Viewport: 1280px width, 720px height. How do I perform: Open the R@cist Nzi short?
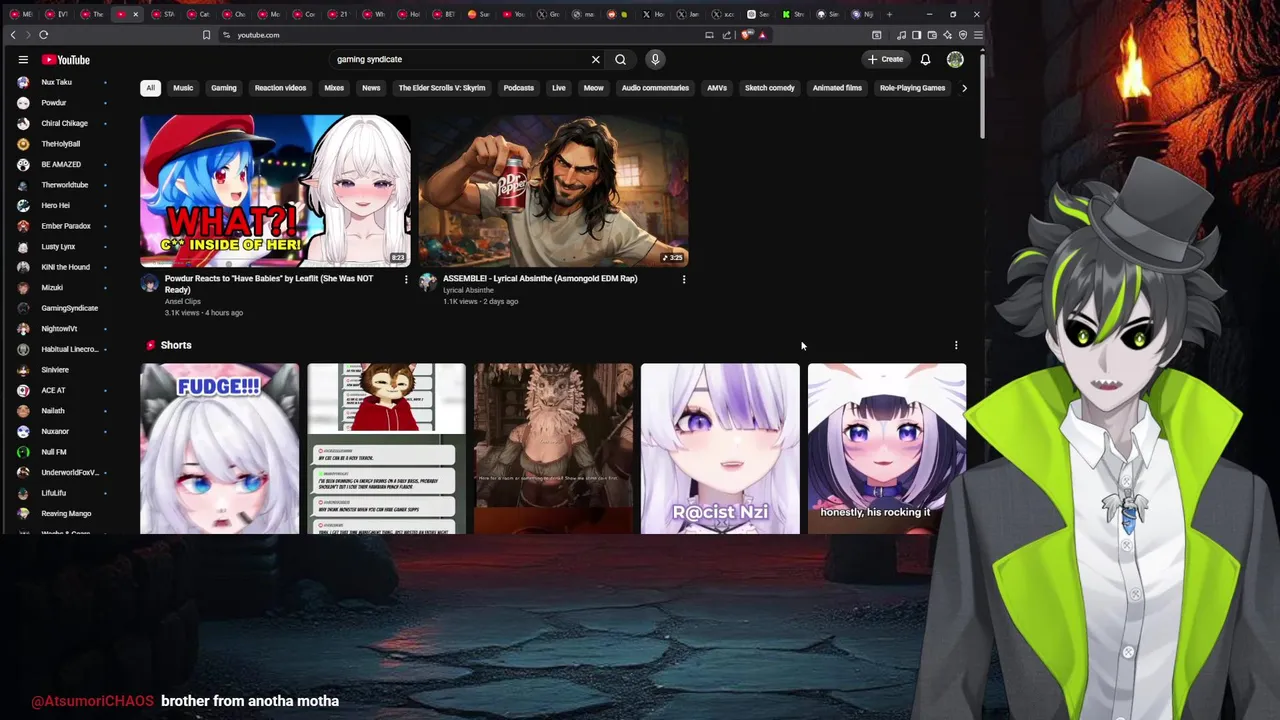tap(720, 448)
